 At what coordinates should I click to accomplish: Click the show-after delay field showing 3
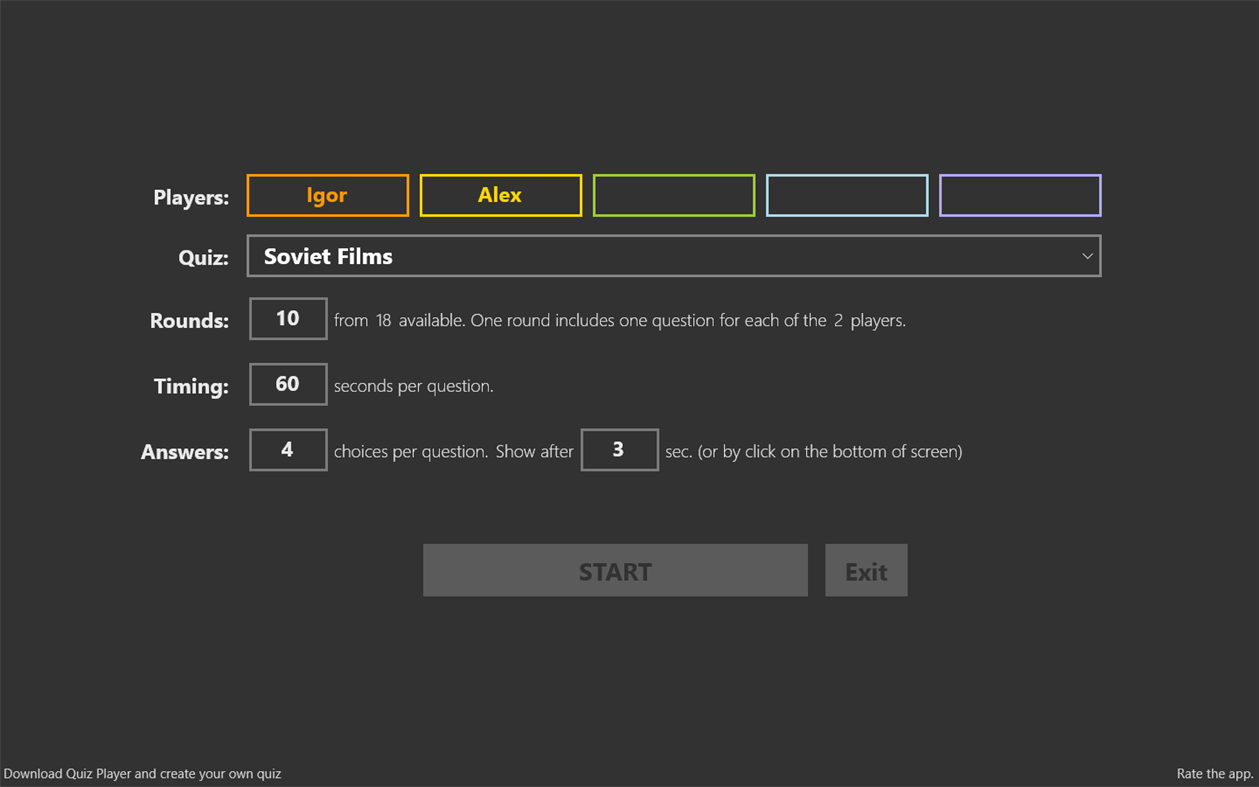(619, 450)
